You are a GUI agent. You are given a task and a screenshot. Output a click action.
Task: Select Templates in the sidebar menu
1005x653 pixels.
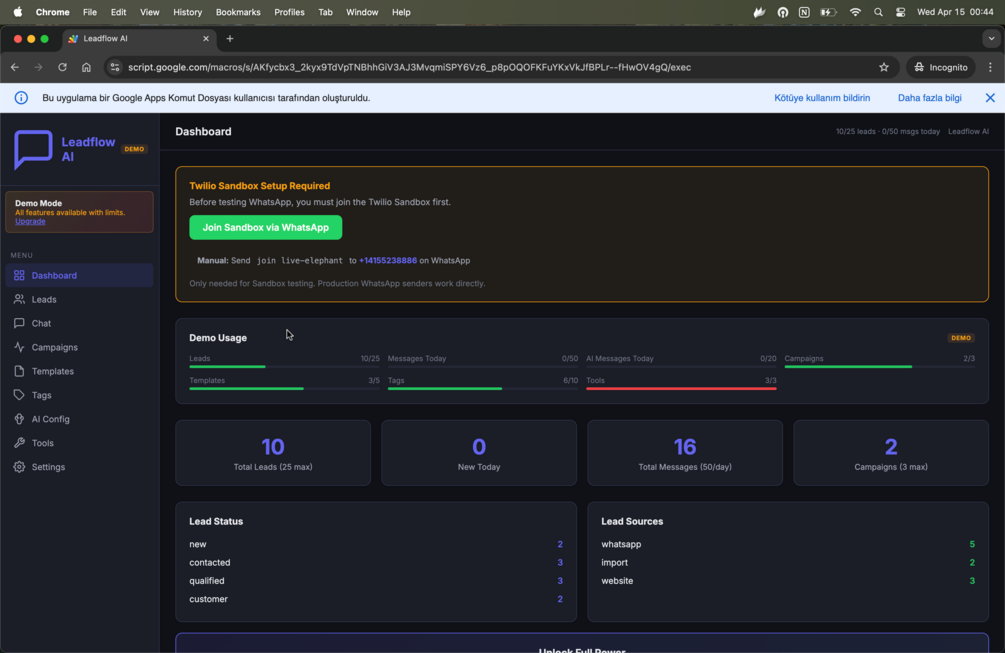79,371
